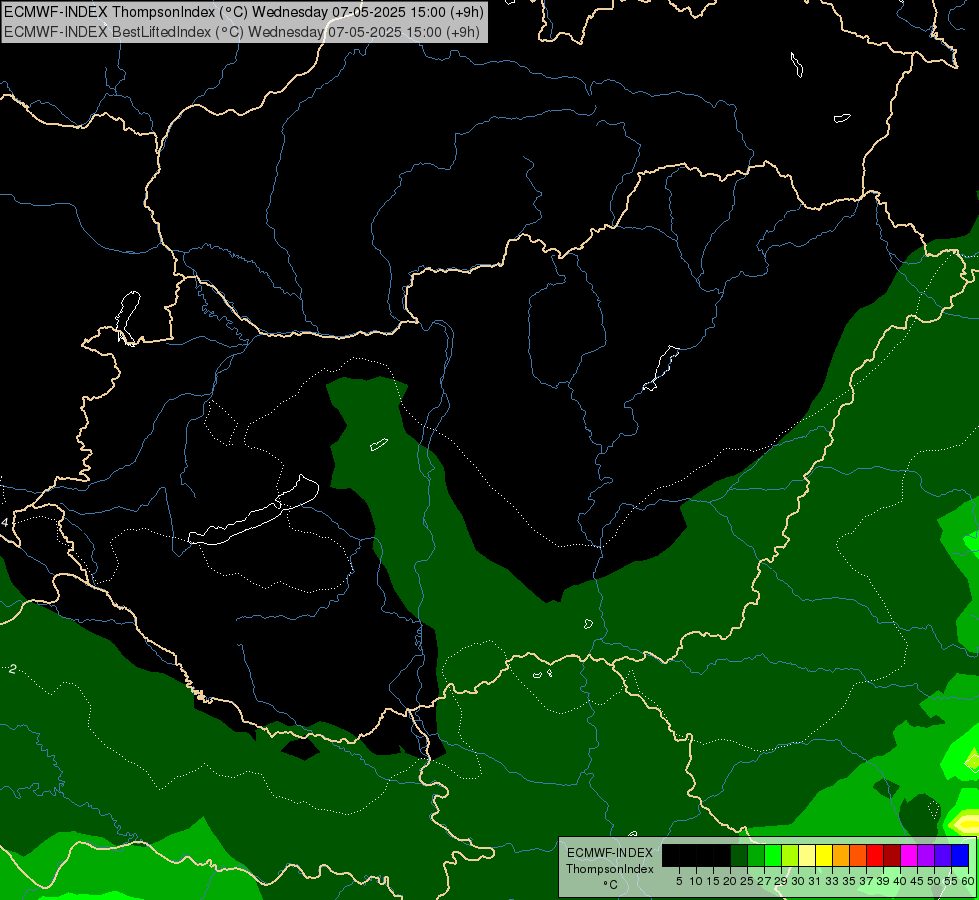The width and height of the screenshot is (979, 900).
Task: Click the legend tick label '40'
Action: tap(900, 881)
